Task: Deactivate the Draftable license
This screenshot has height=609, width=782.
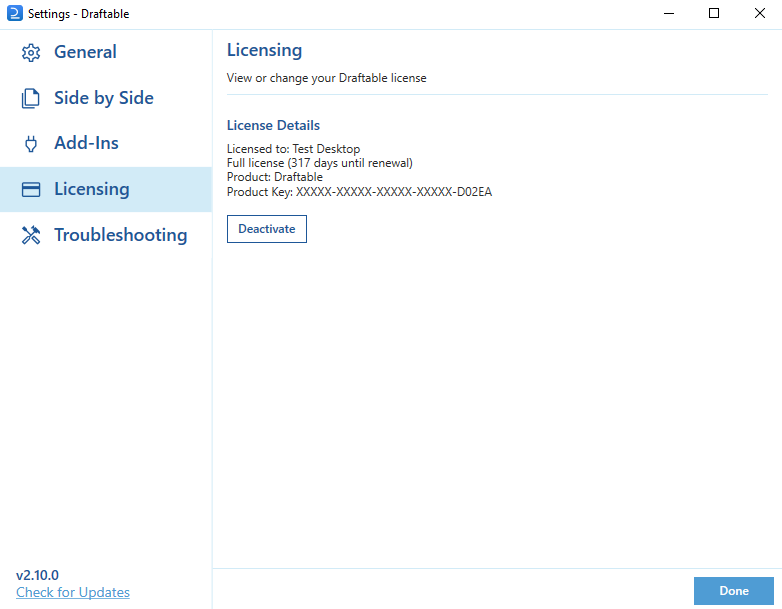Action: tap(267, 229)
